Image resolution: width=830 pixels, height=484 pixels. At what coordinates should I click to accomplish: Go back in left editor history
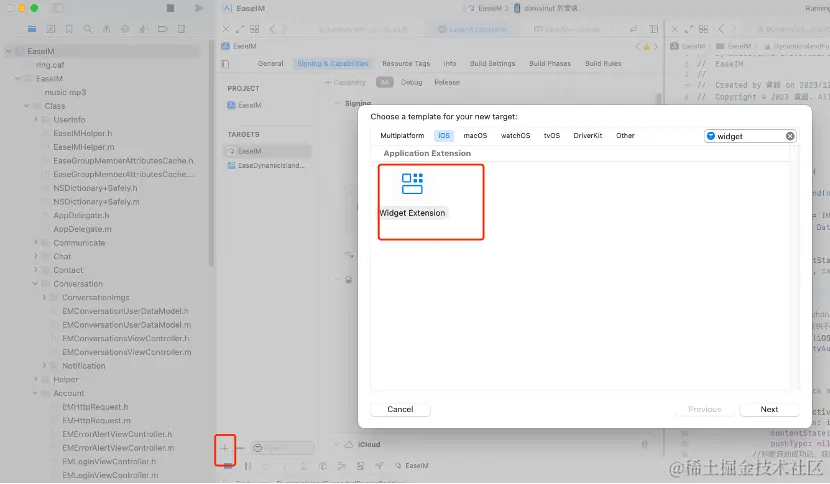pyautogui.click(x=272, y=29)
